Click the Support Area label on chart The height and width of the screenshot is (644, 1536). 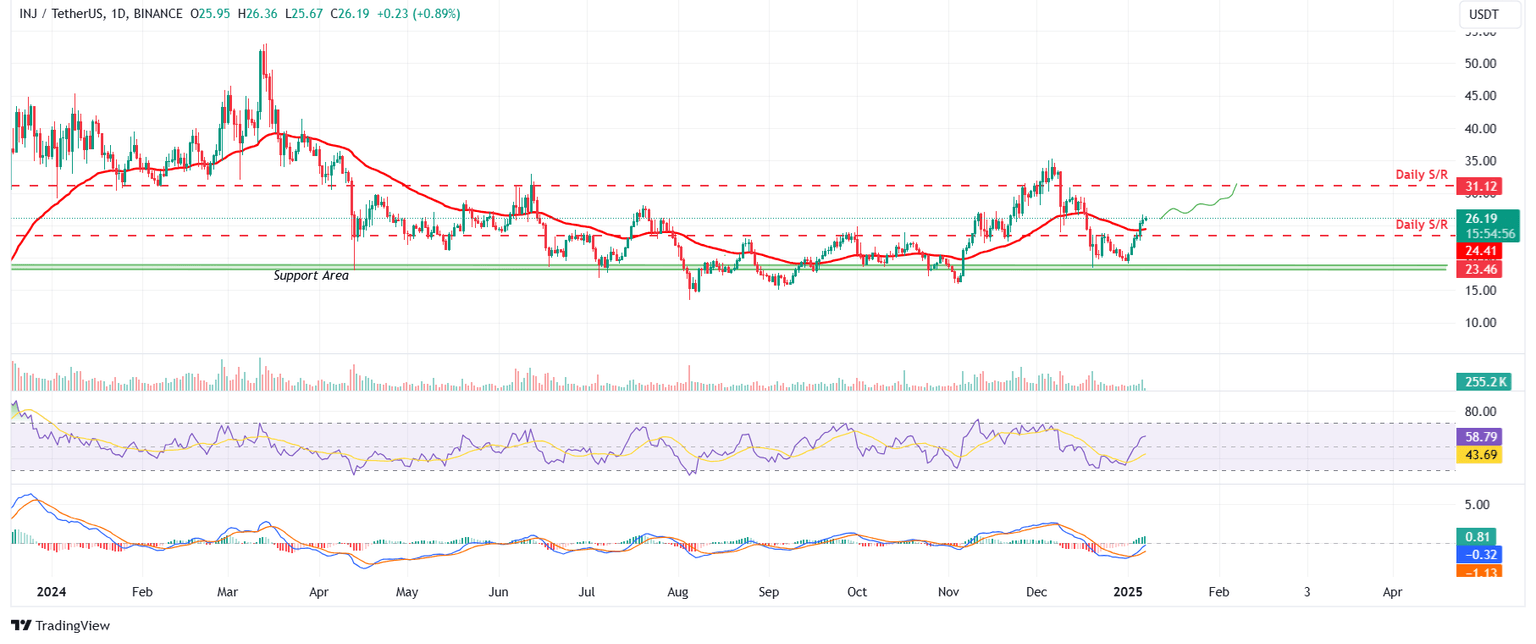[311, 275]
